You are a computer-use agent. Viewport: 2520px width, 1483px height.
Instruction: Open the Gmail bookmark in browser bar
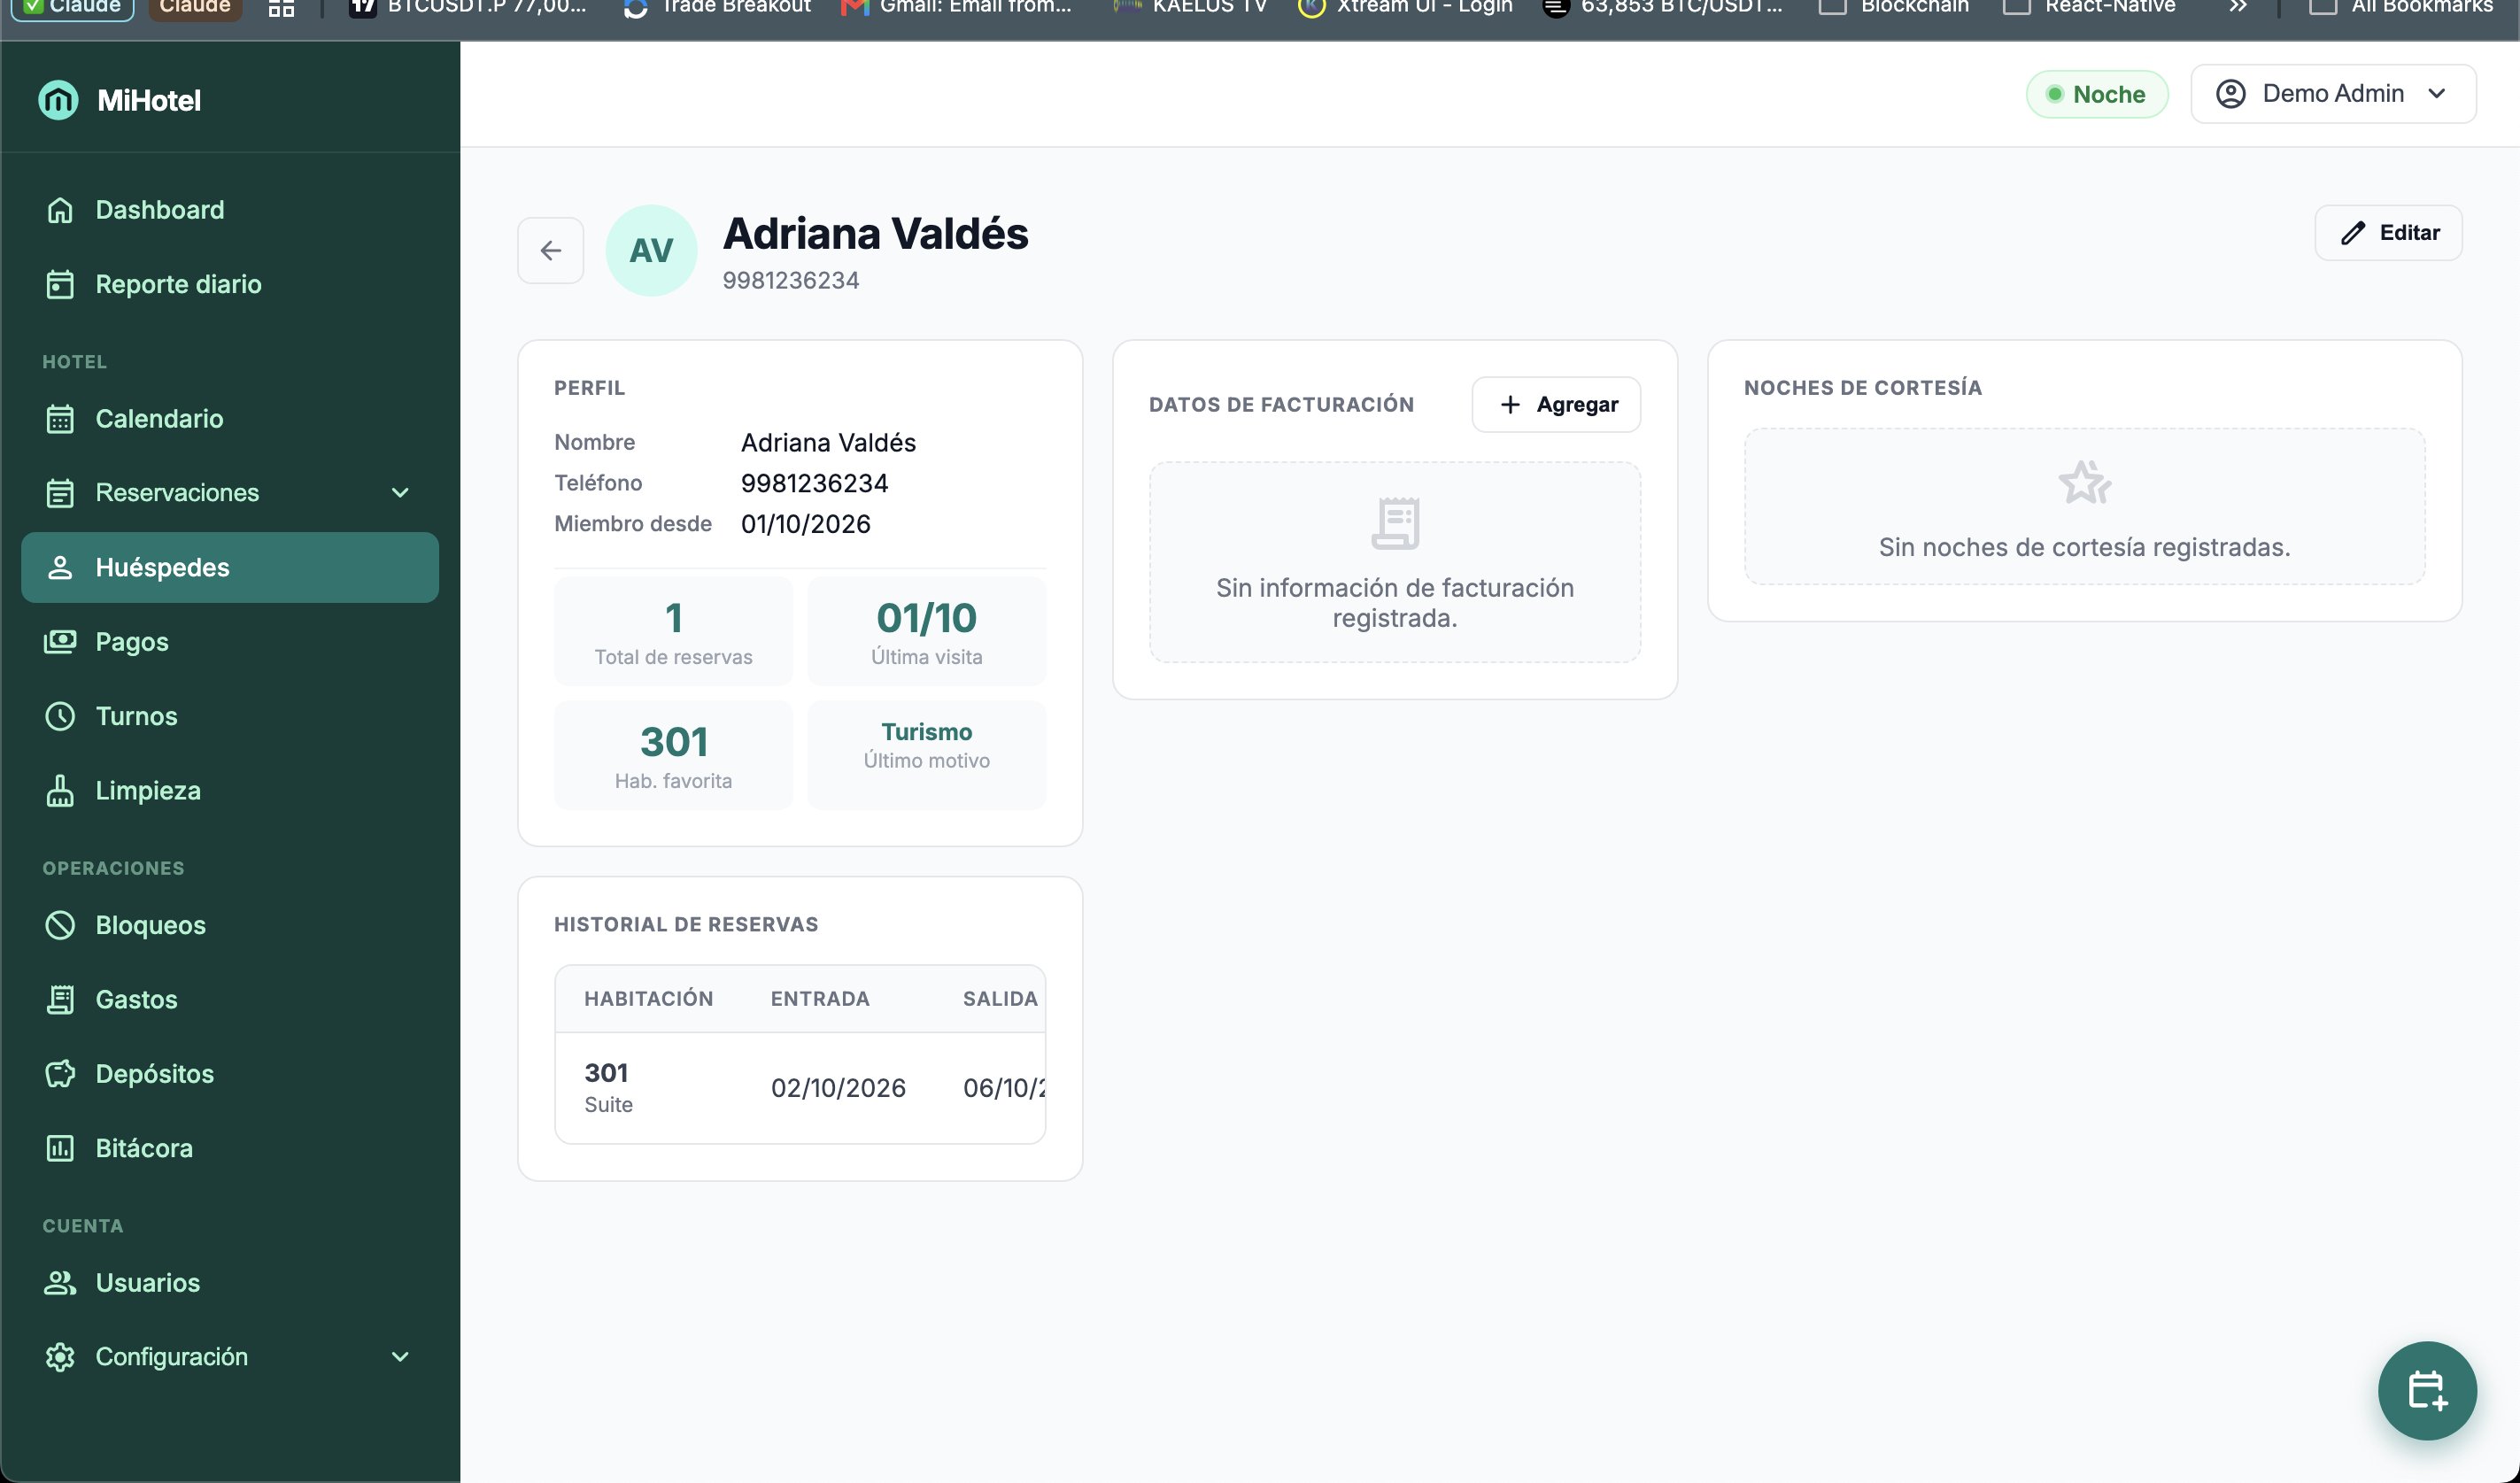pyautogui.click(x=956, y=7)
